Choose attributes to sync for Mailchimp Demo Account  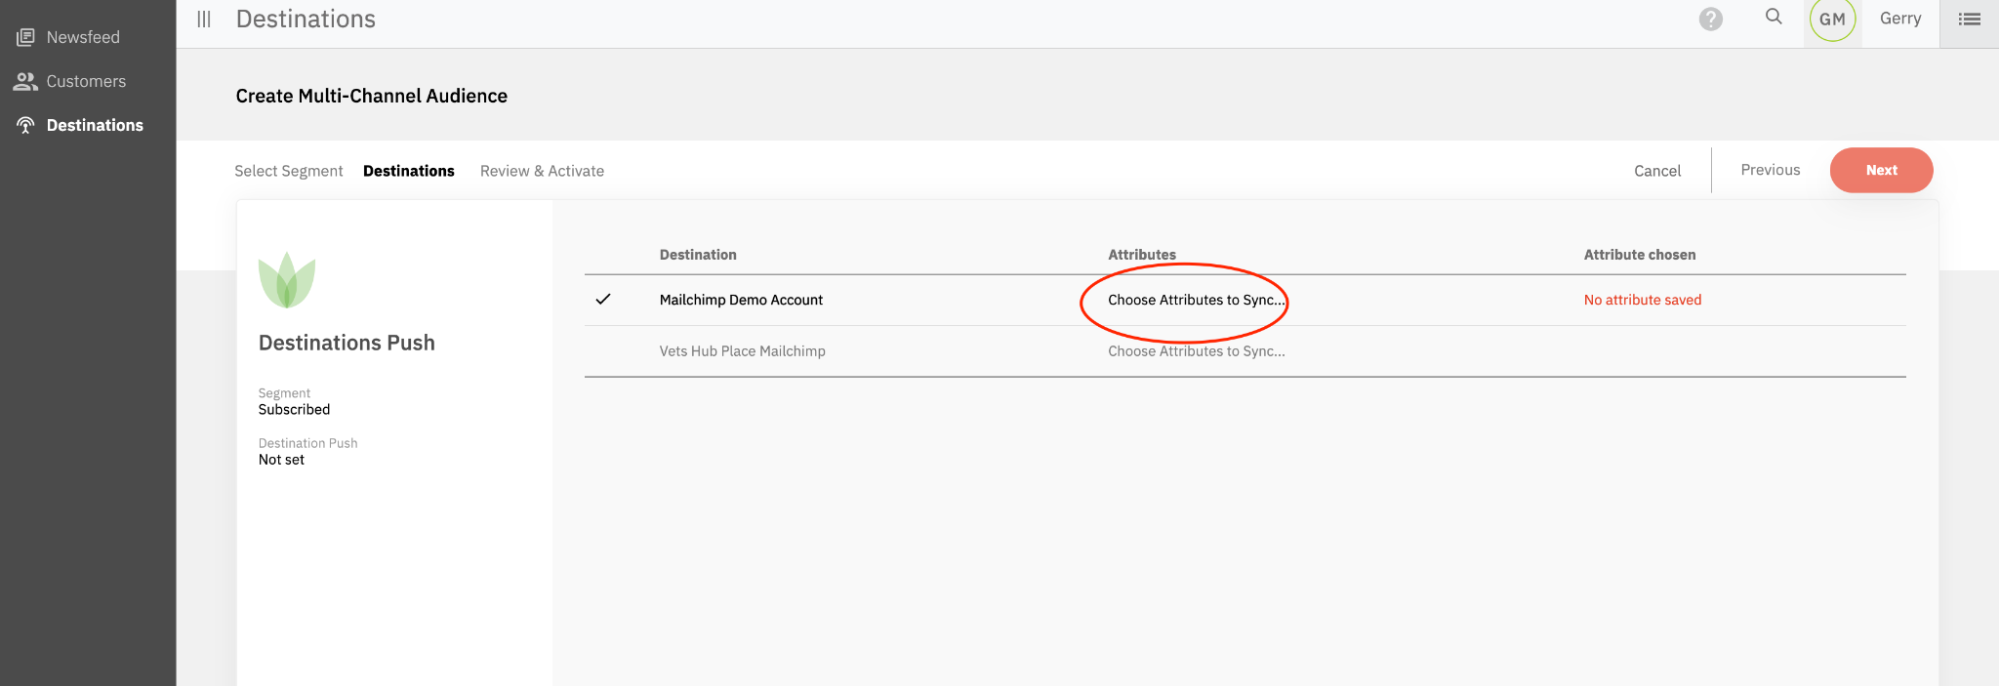click(1196, 300)
